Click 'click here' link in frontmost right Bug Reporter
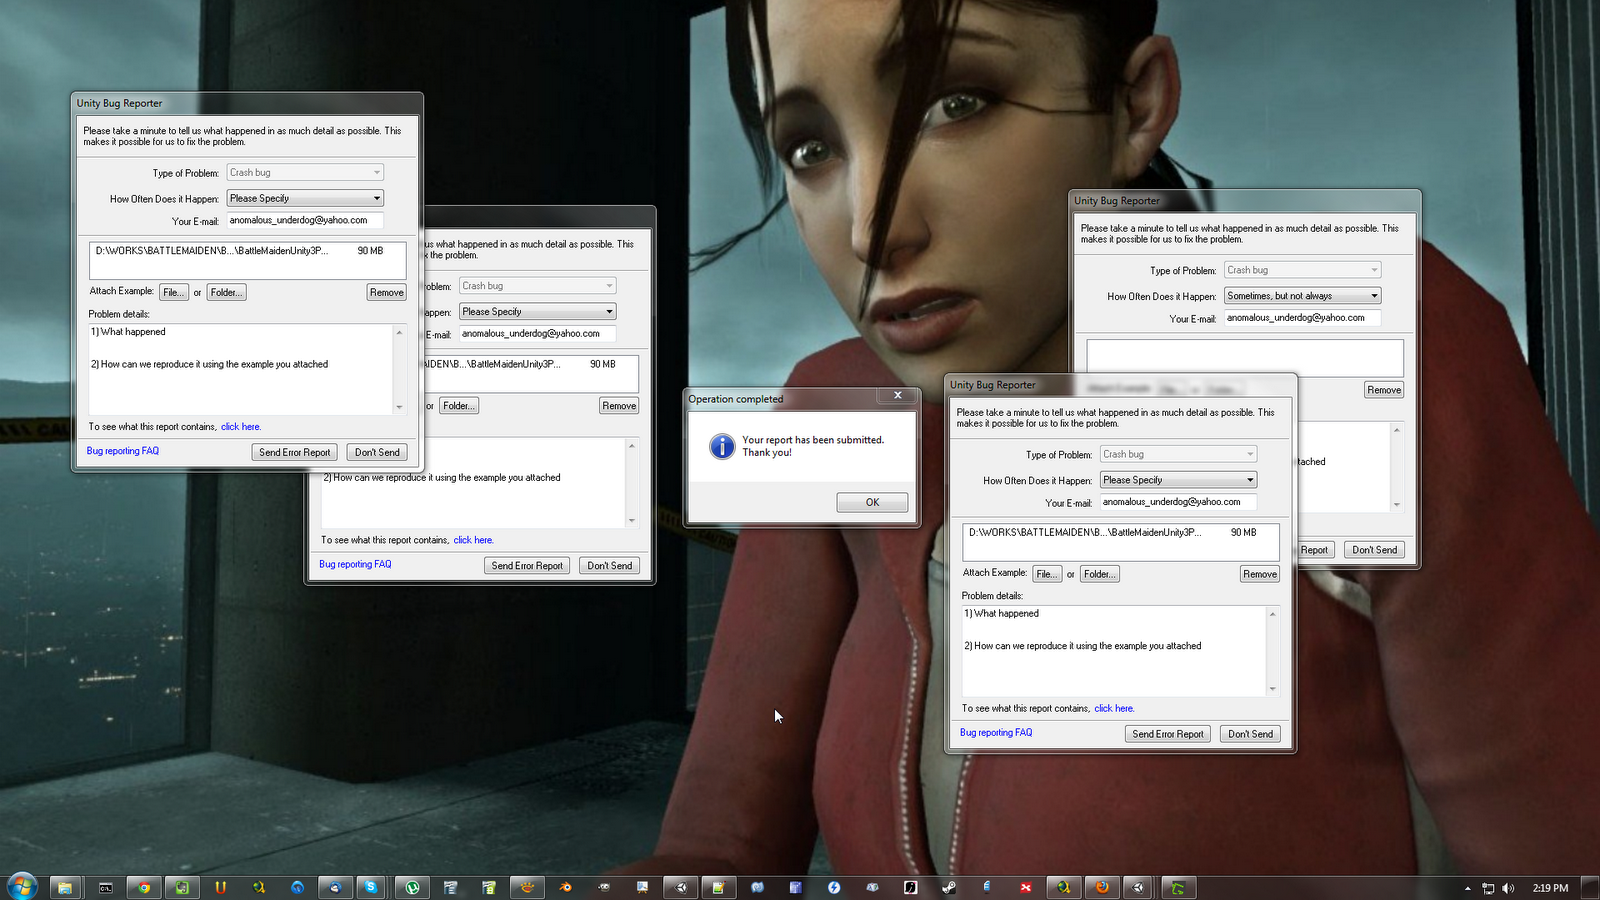This screenshot has width=1600, height=900. pyautogui.click(x=1114, y=709)
